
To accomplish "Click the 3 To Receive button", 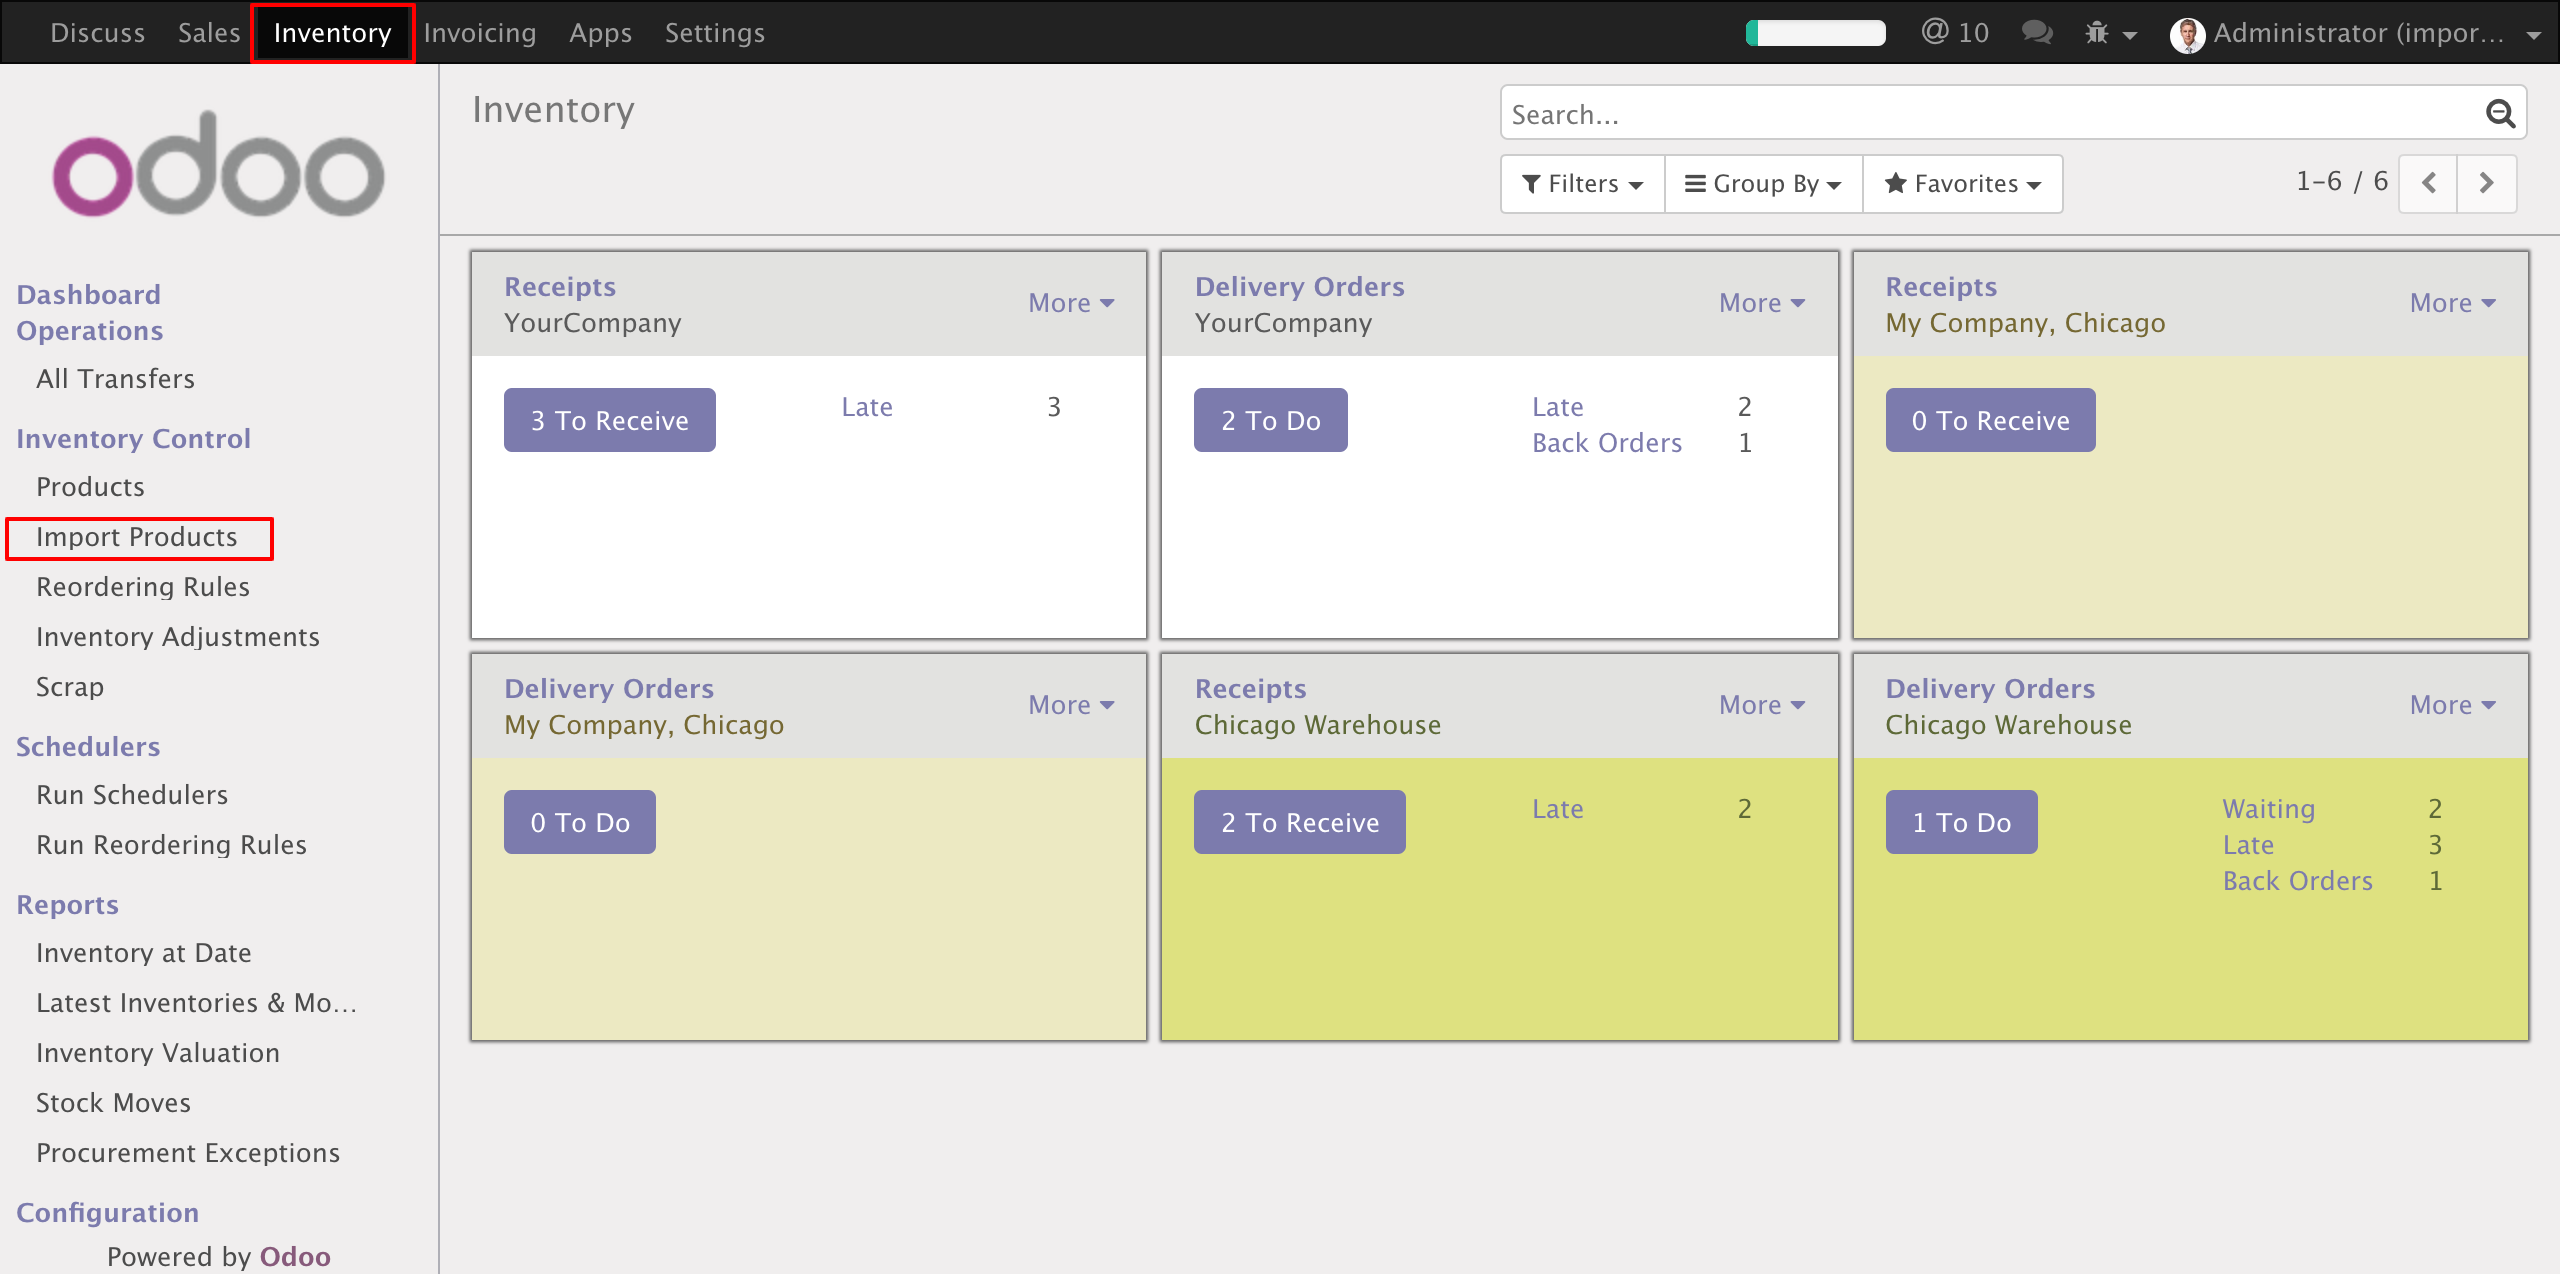I will [x=609, y=420].
